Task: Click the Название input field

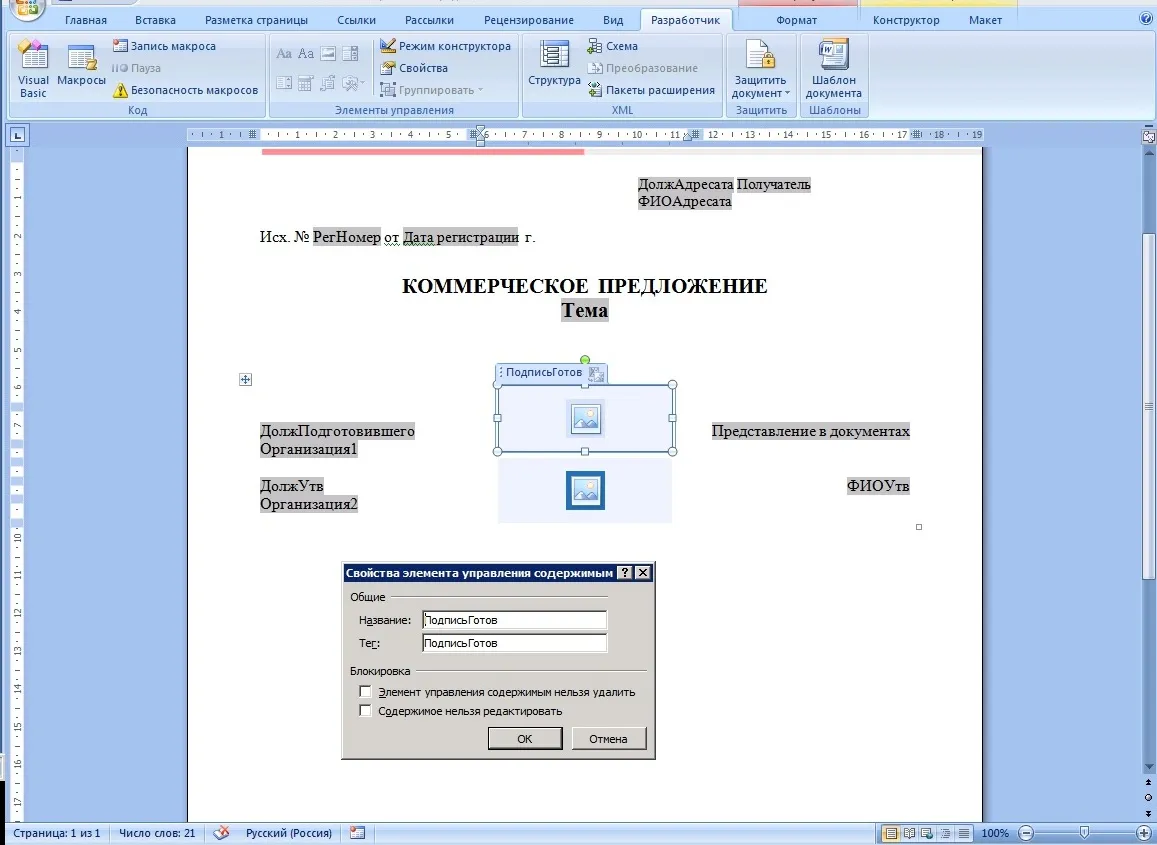Action: [x=515, y=620]
